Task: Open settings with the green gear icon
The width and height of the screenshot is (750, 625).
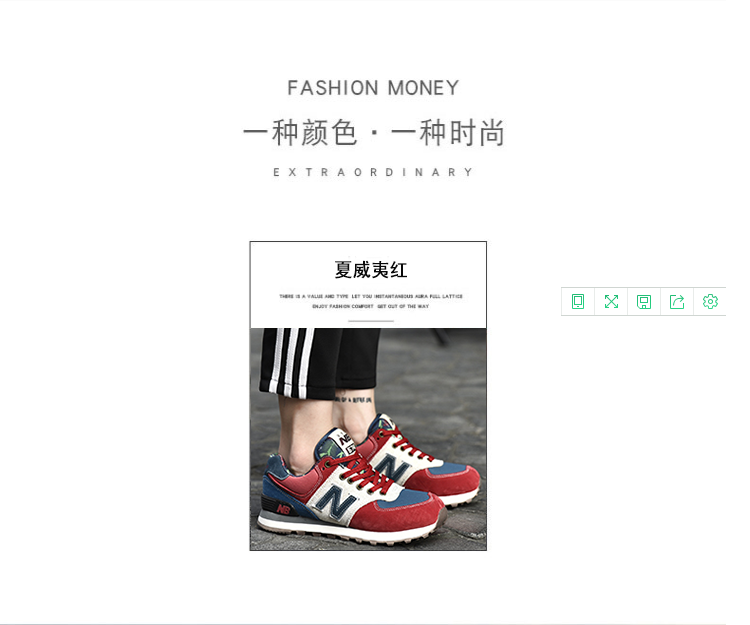Action: click(710, 302)
